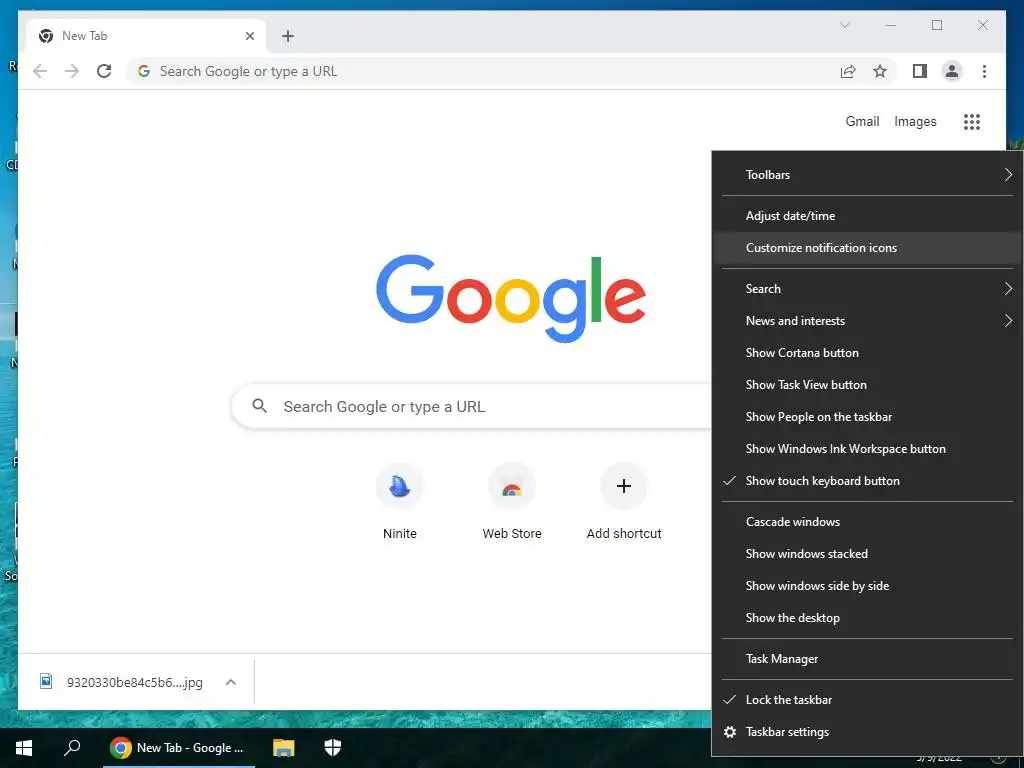The image size is (1024, 768).
Task: Open the Gmail link
Action: [x=862, y=121]
